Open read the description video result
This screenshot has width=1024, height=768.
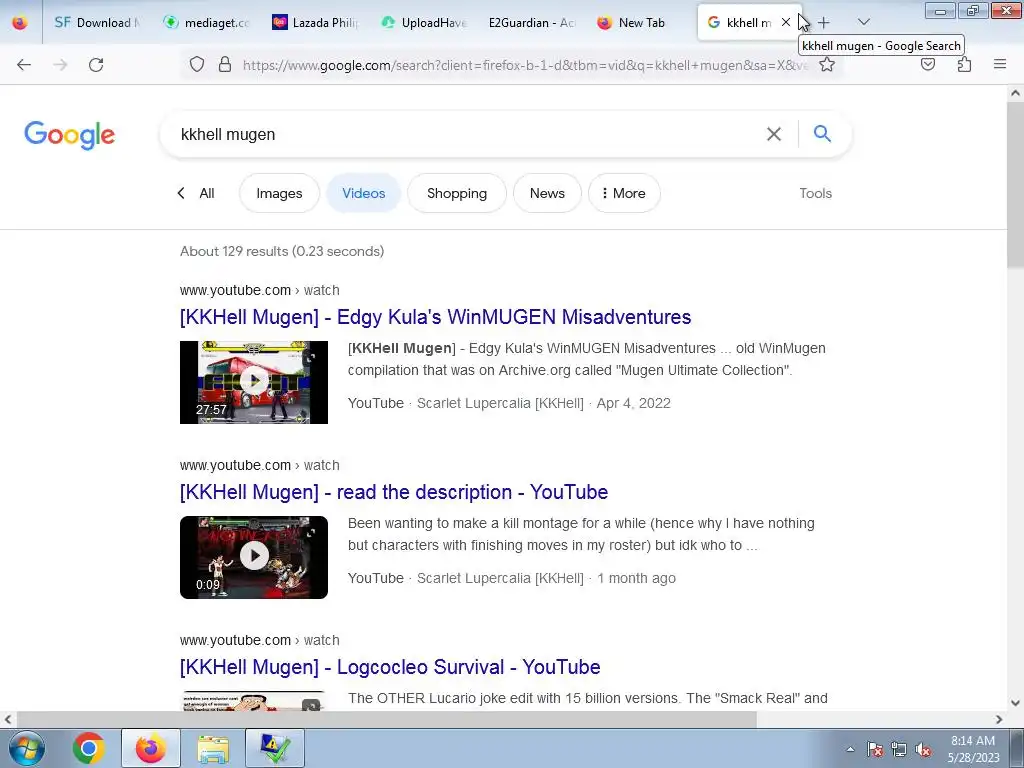click(394, 492)
